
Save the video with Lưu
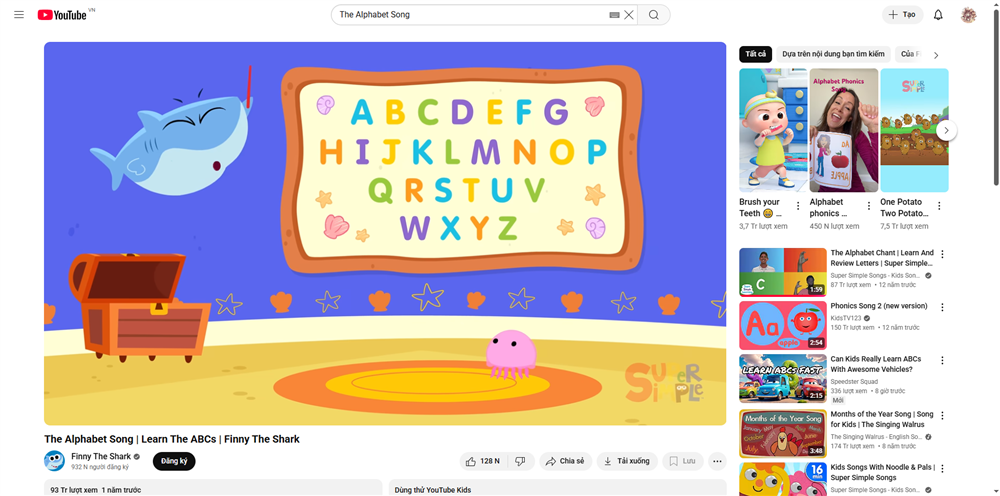coord(682,461)
